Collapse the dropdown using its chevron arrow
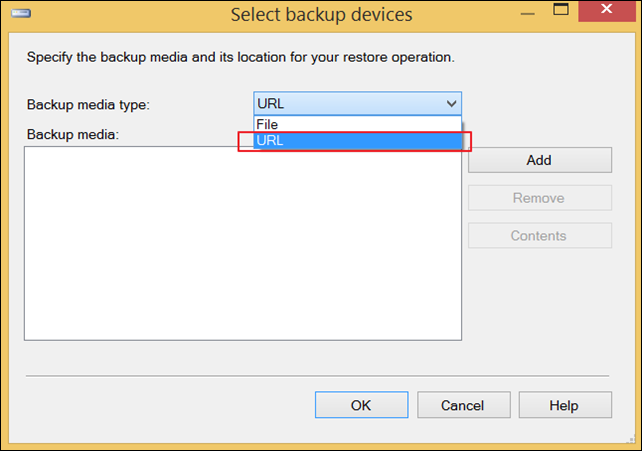The width and height of the screenshot is (642, 451). point(451,104)
